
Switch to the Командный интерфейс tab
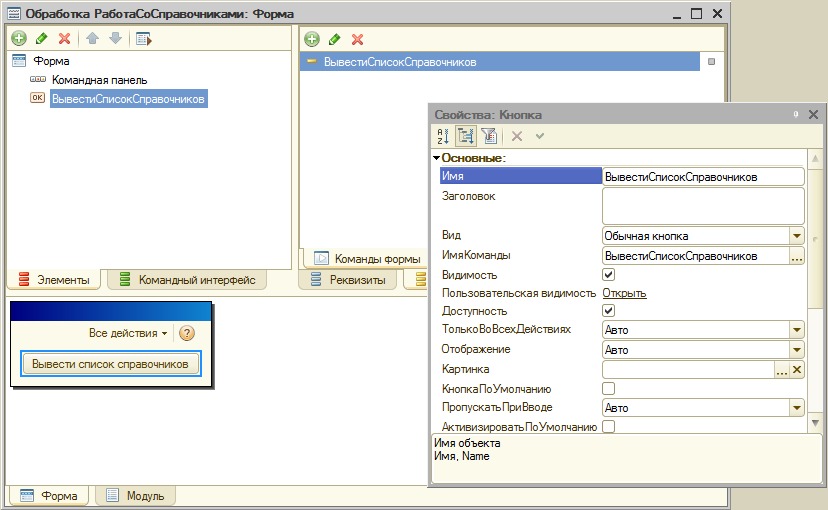187,280
